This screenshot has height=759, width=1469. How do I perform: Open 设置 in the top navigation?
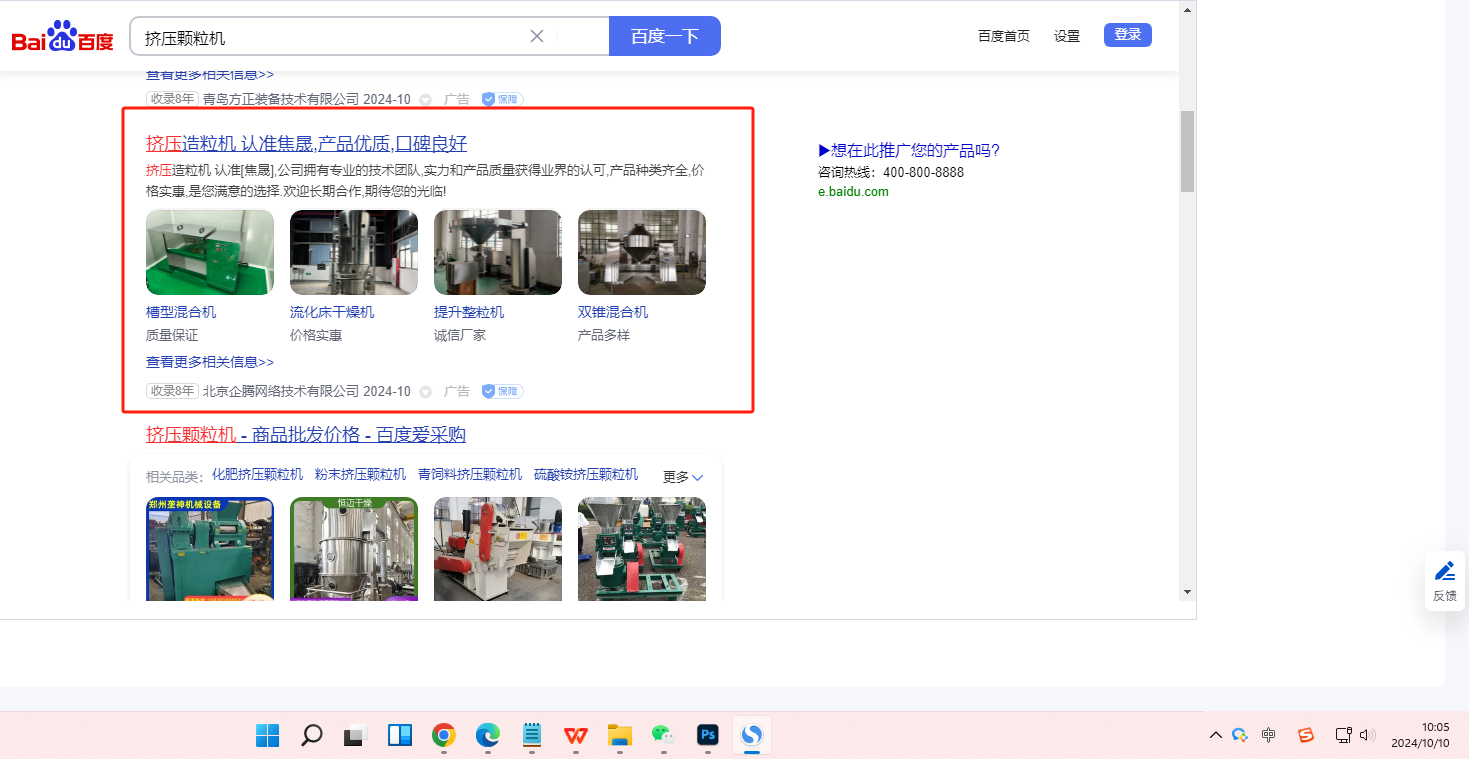tap(1067, 36)
